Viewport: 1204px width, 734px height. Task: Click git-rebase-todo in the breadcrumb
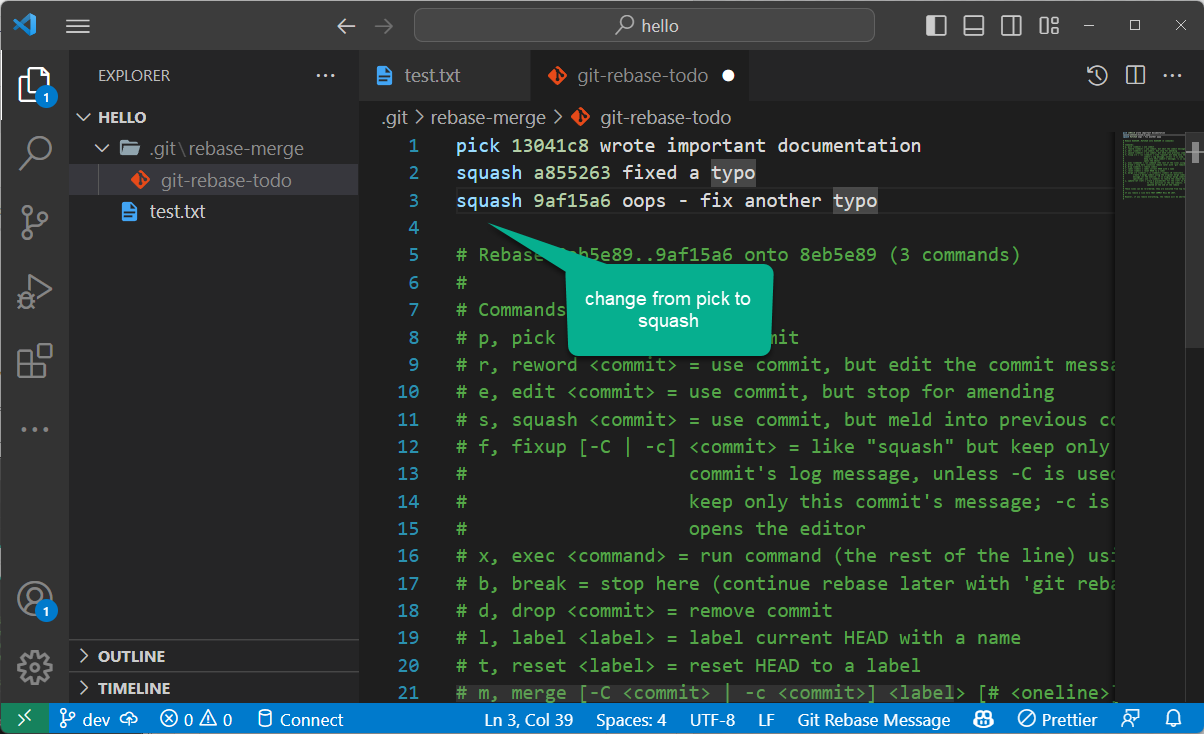click(651, 117)
